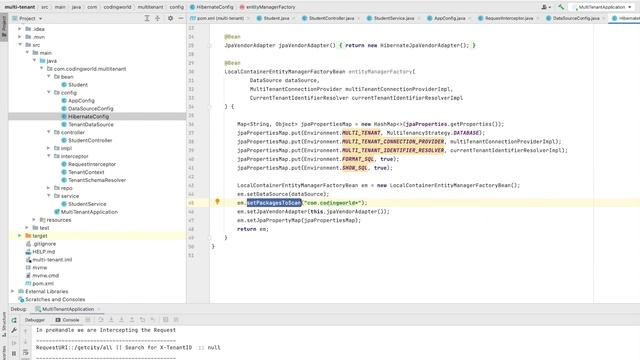
Task: Switch to StudentService.java editor tab
Action: (393, 18)
